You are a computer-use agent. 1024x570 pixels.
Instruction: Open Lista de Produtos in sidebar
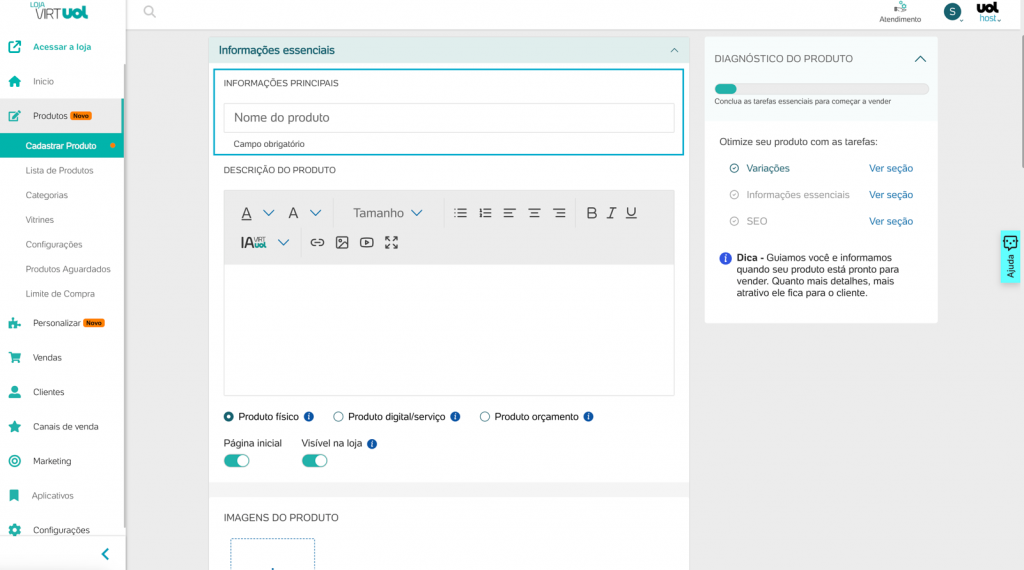pos(59,170)
